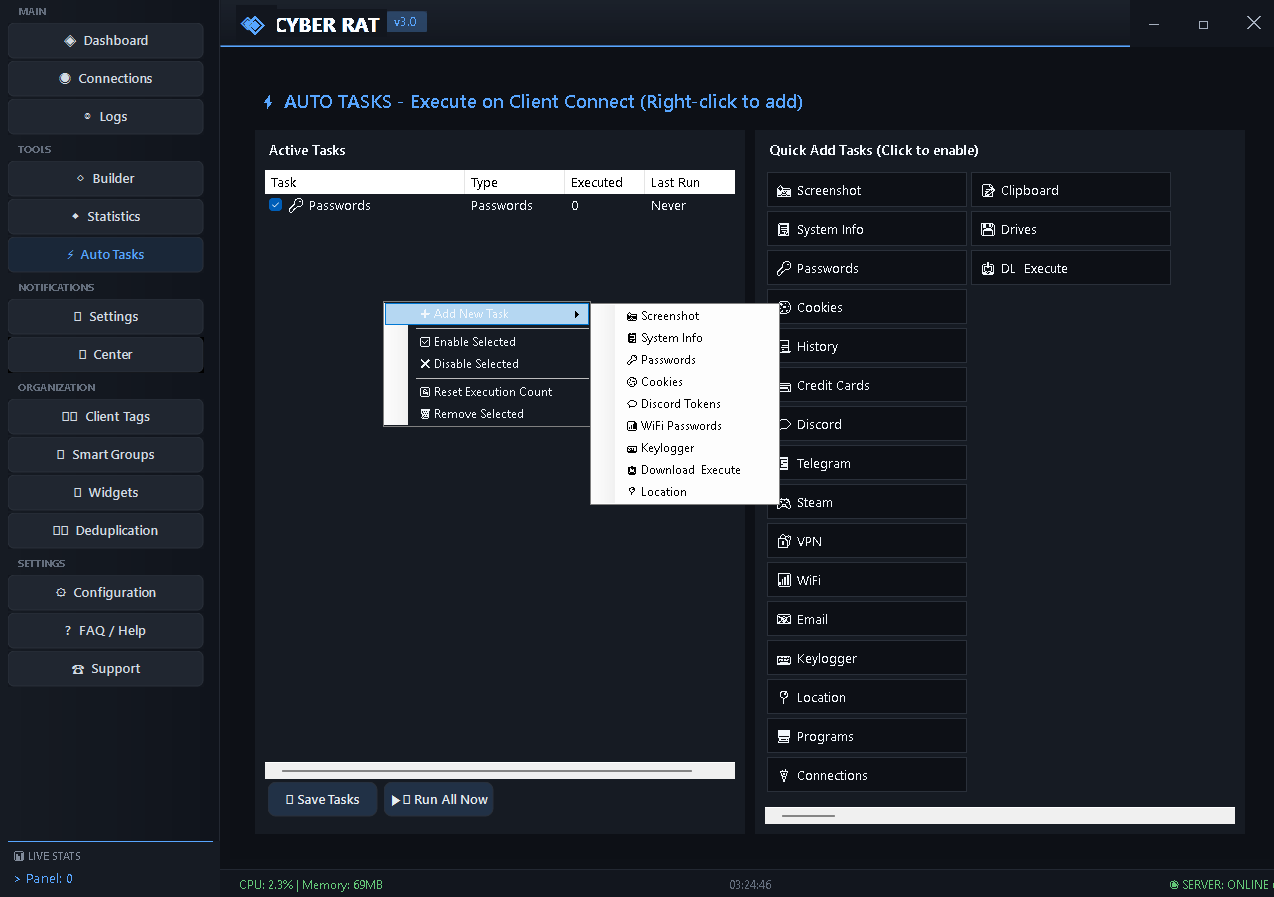Sort by the Type column header

tap(515, 183)
